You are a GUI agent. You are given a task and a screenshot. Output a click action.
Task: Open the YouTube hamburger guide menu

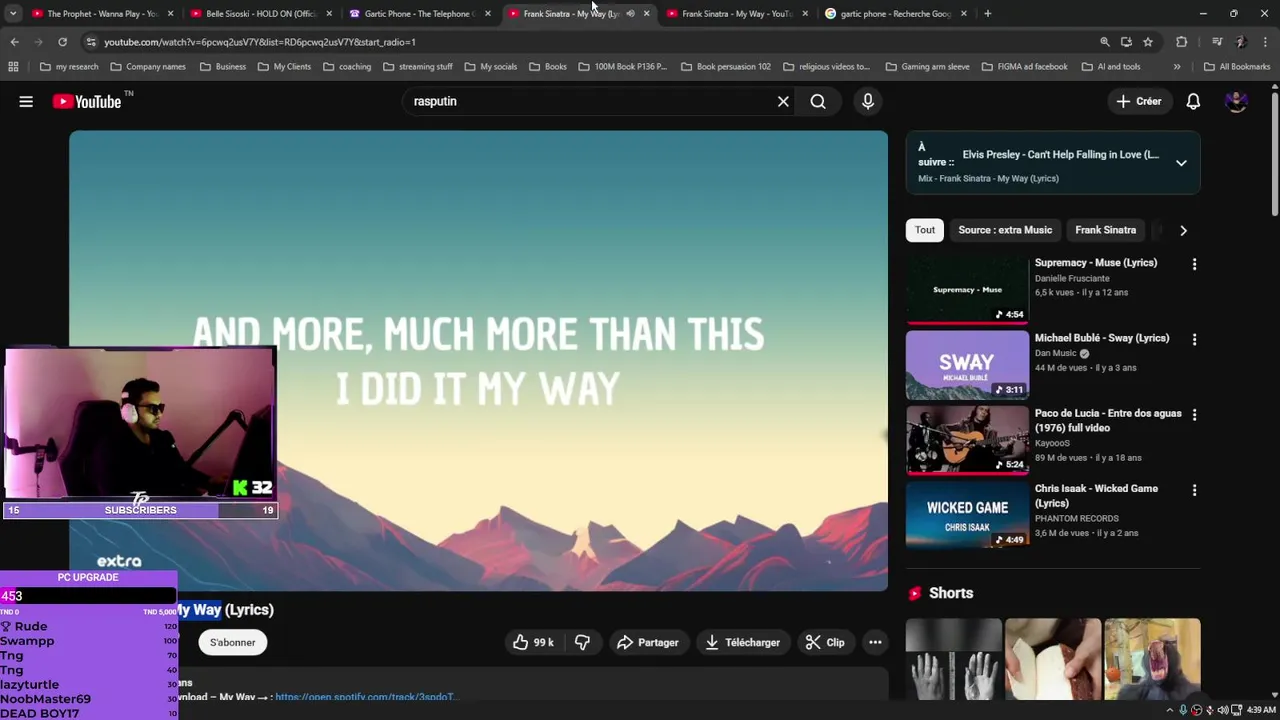point(26,101)
